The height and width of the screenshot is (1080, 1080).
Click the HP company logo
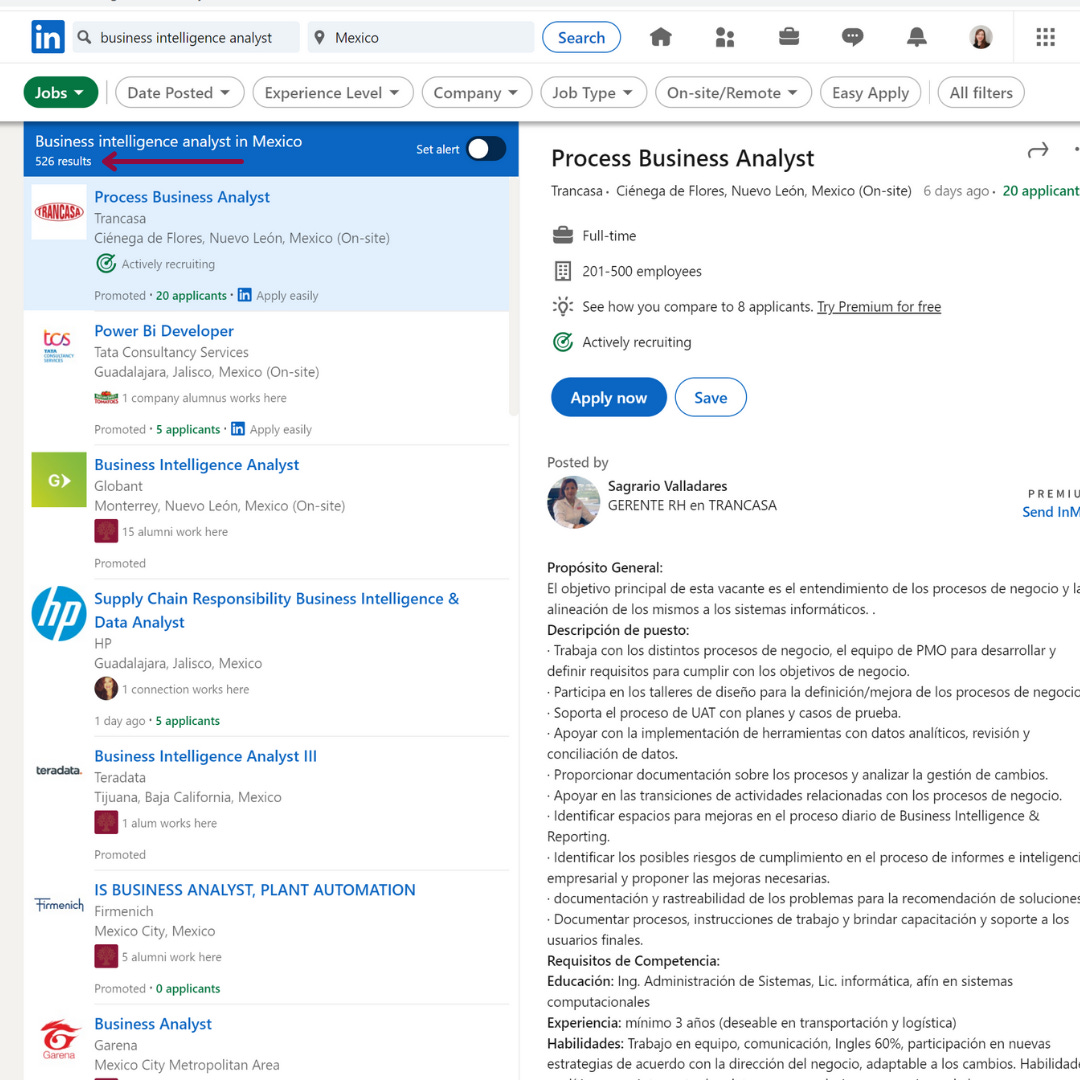tap(59, 614)
